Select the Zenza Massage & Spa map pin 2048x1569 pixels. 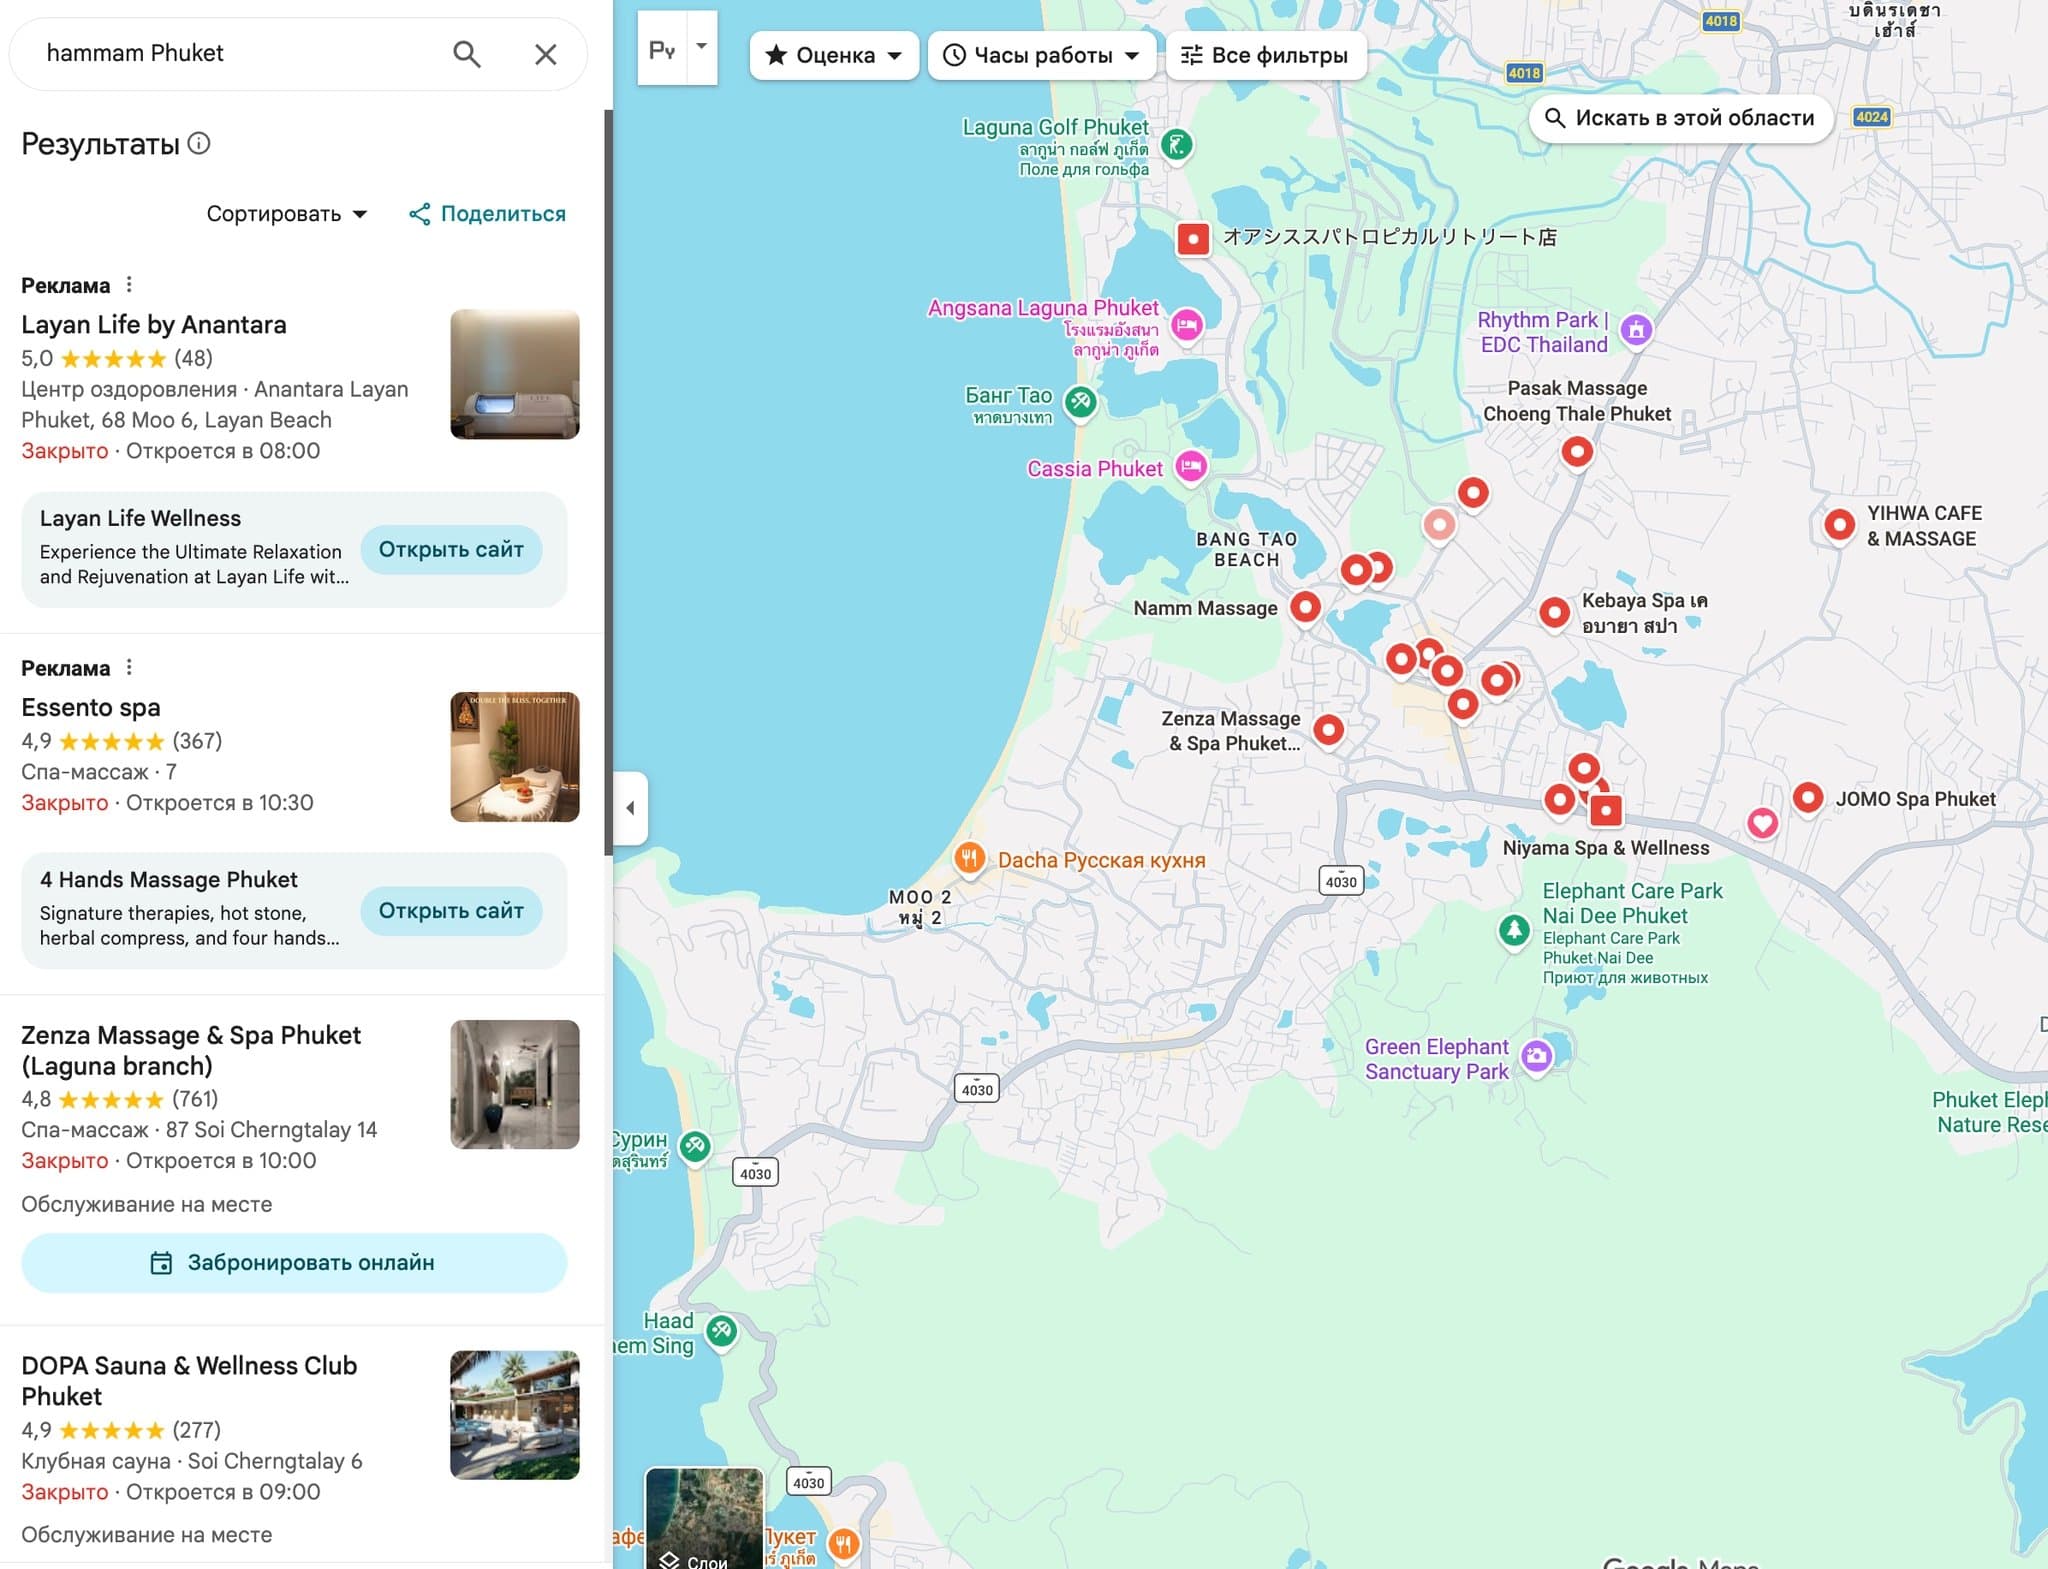[x=1328, y=730]
